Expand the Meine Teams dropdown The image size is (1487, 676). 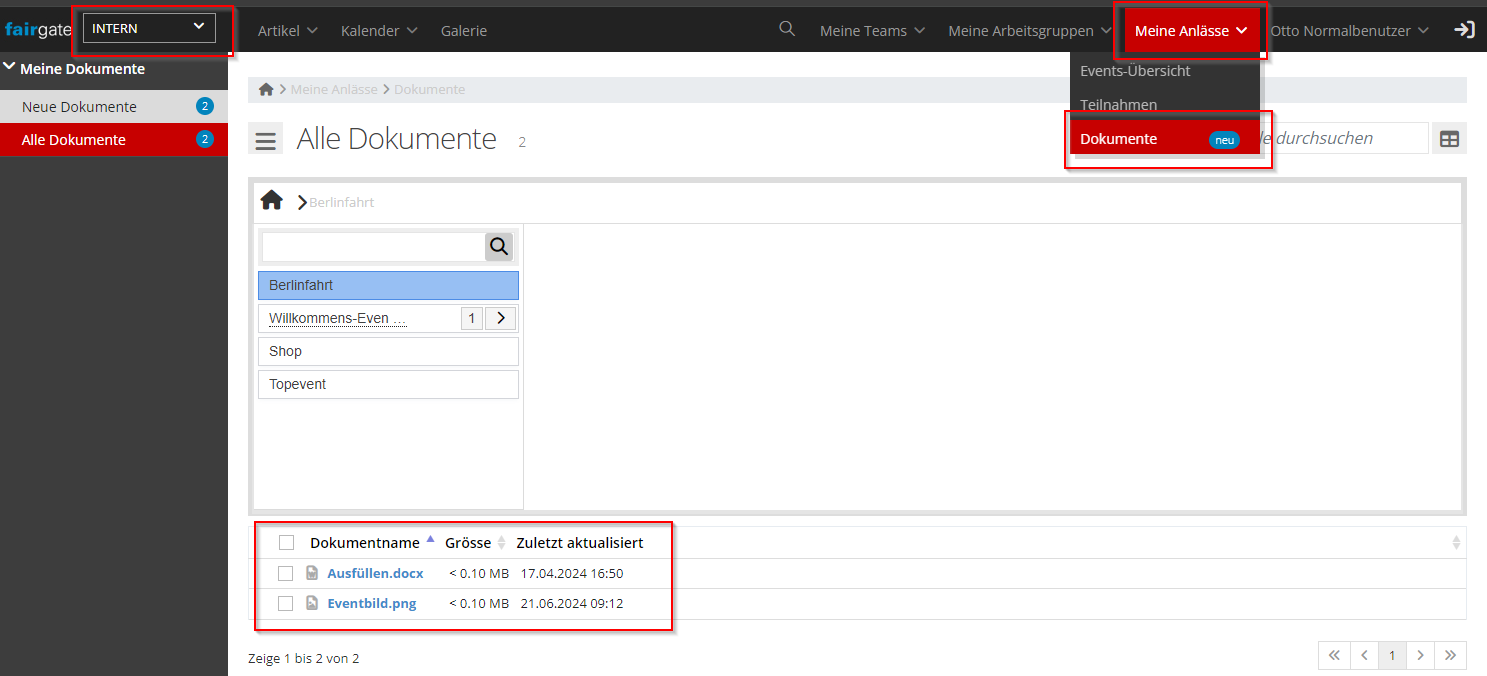tap(871, 31)
